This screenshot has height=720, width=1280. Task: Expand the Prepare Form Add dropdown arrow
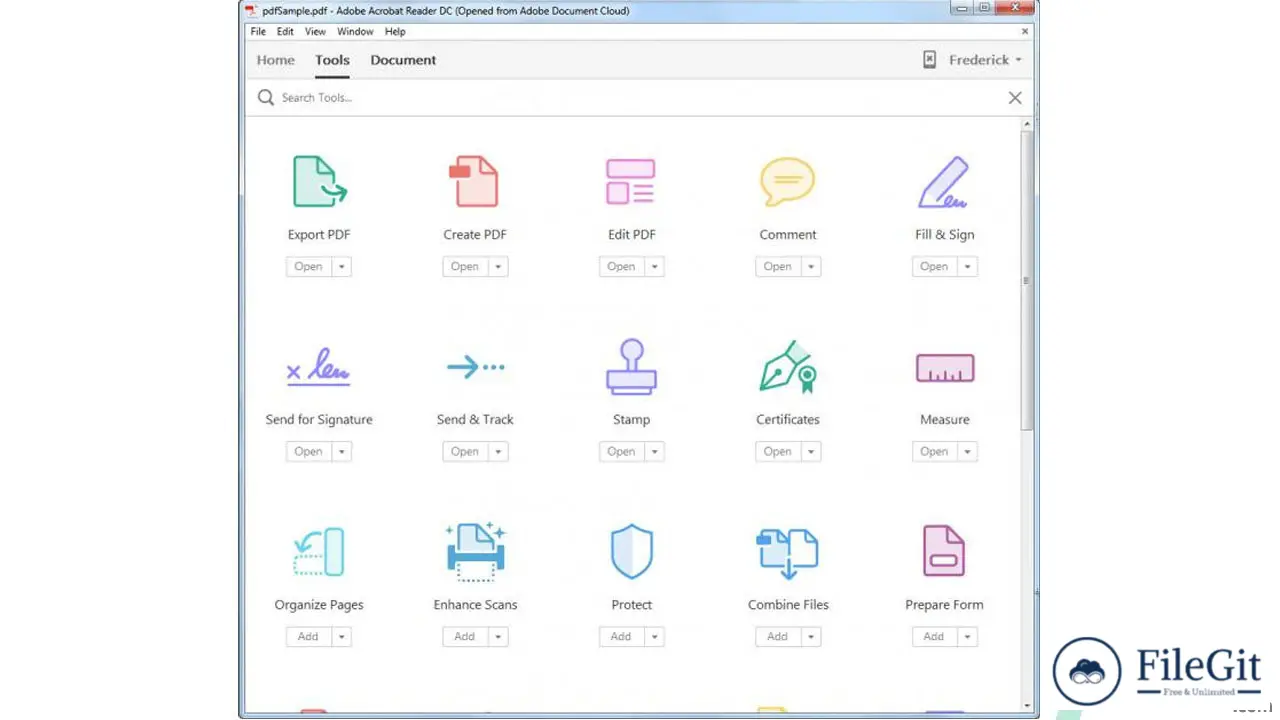point(967,637)
